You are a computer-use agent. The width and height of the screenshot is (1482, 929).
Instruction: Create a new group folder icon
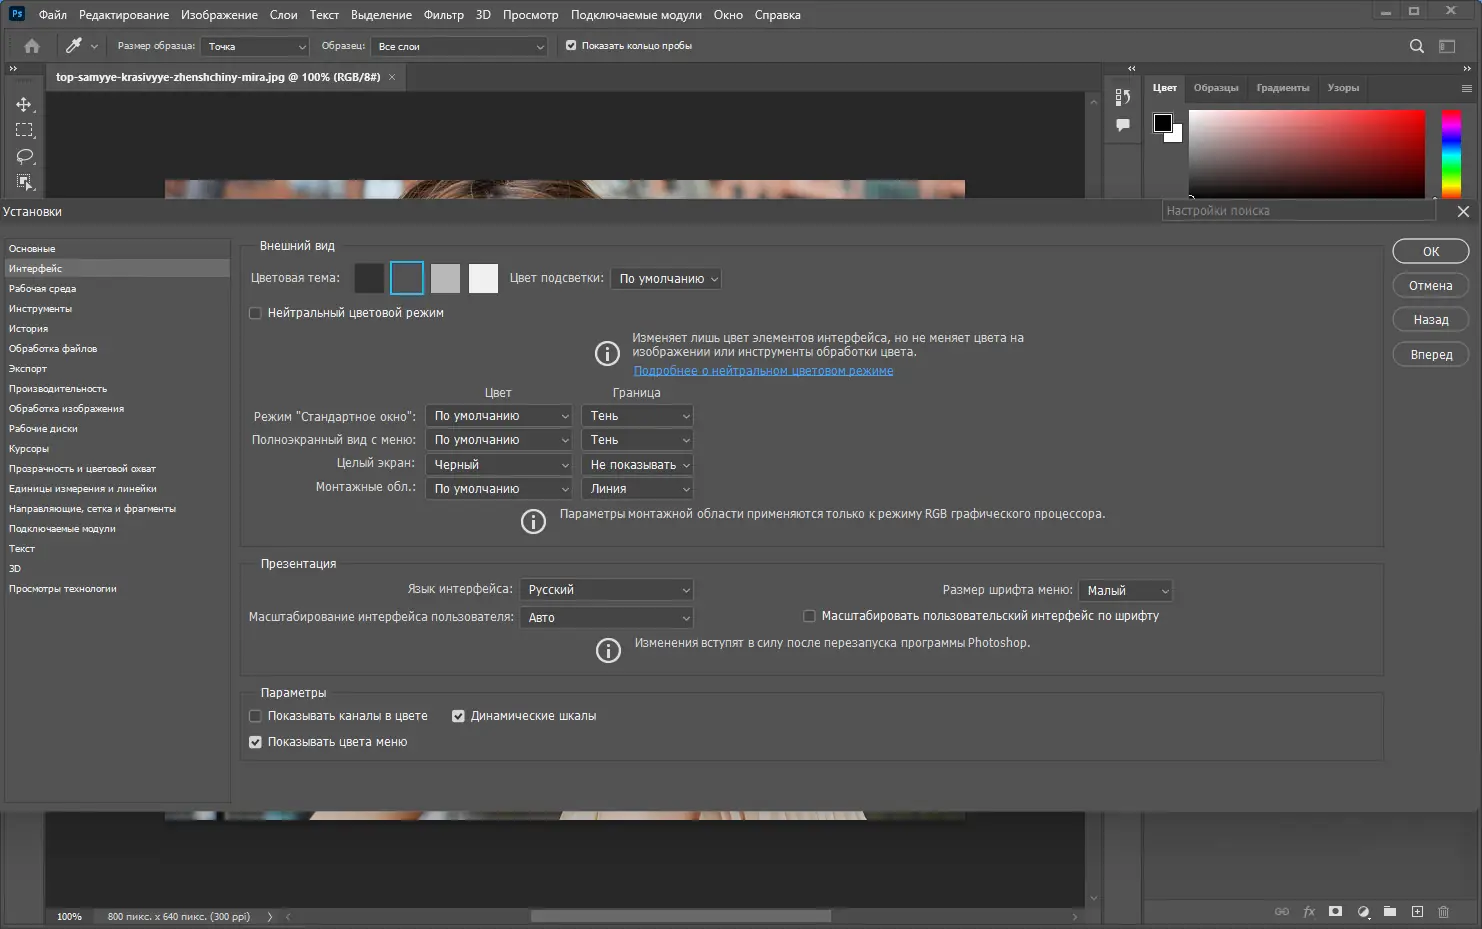click(x=1390, y=912)
